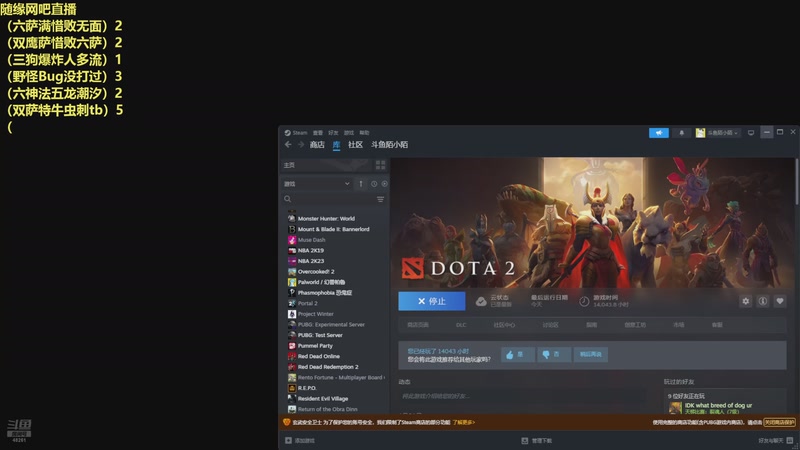This screenshot has height=450, width=800.
Task: Click the play time clock icon
Action: (584, 302)
